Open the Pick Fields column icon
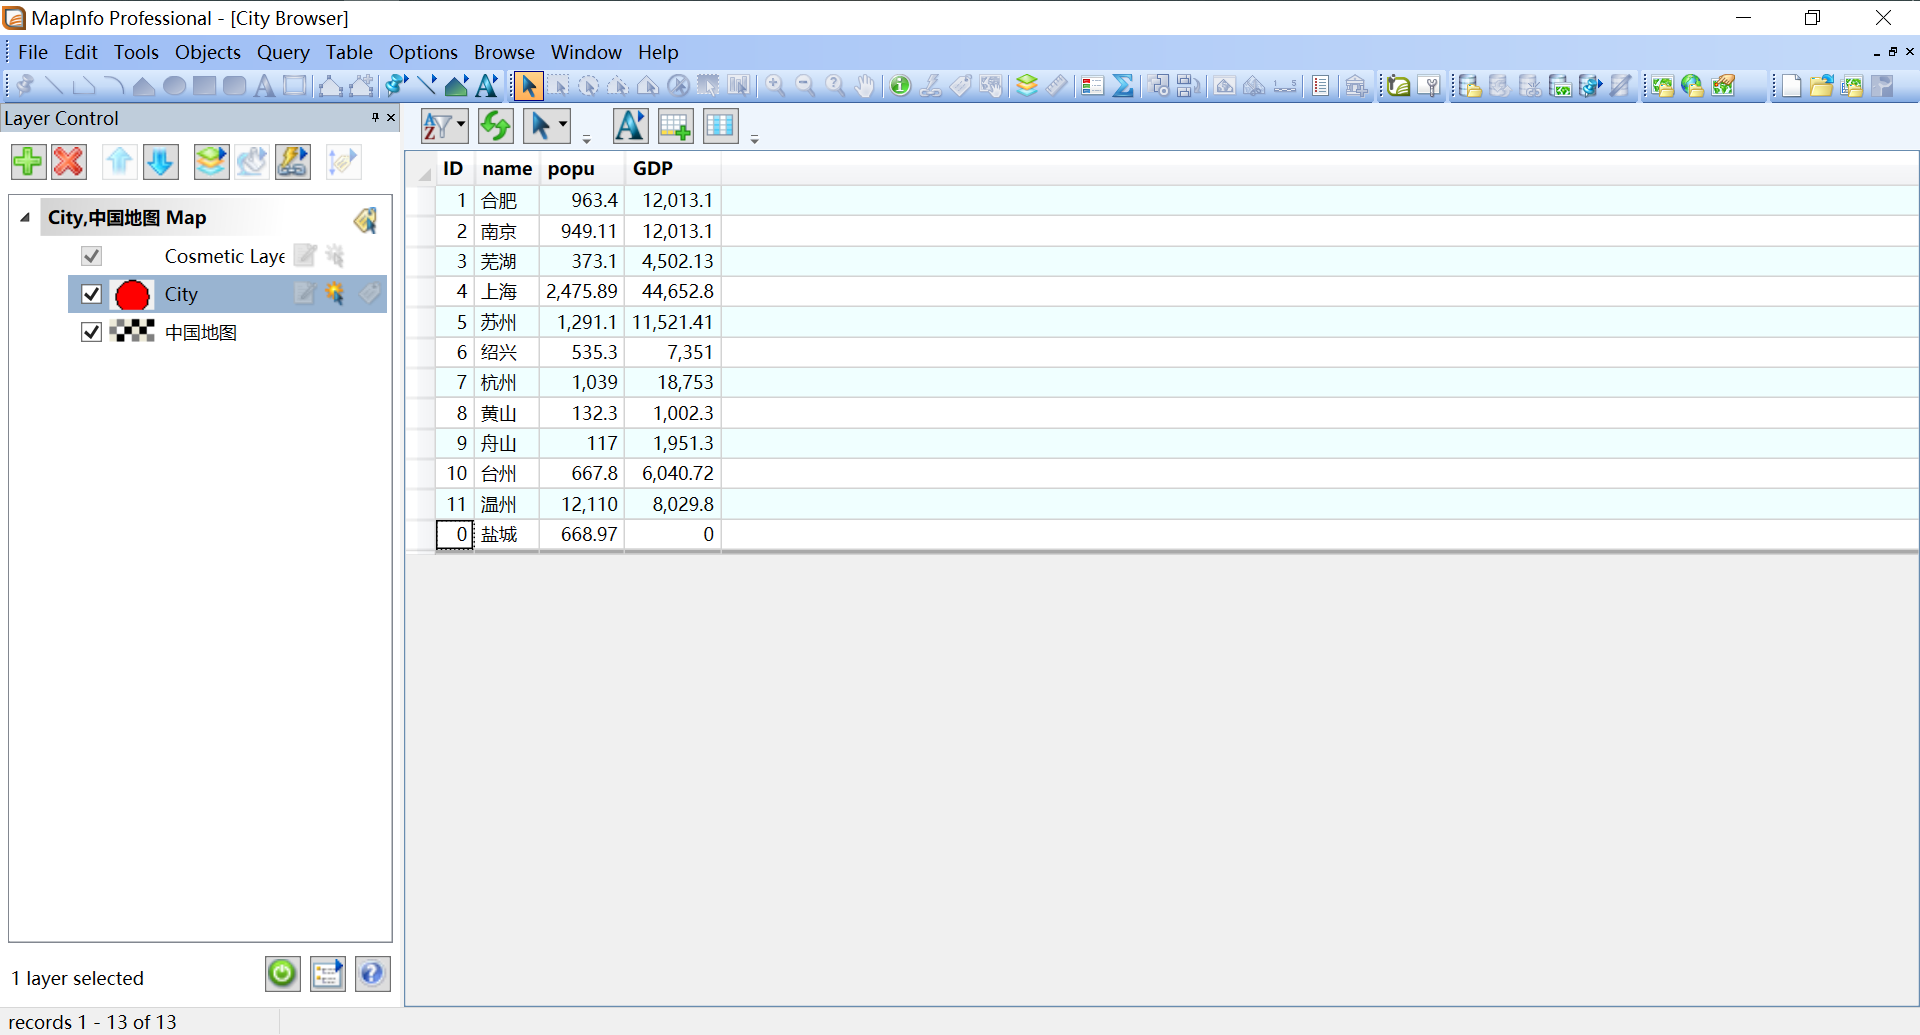Screen dimensions: 1920x1035 [x=720, y=126]
